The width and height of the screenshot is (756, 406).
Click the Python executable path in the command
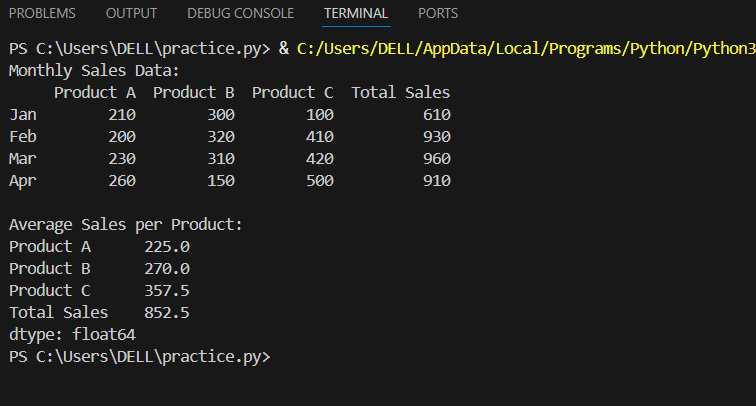526,49
